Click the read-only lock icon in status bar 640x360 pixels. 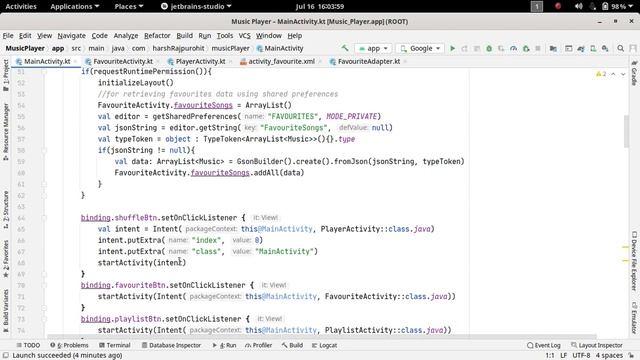click(631, 356)
